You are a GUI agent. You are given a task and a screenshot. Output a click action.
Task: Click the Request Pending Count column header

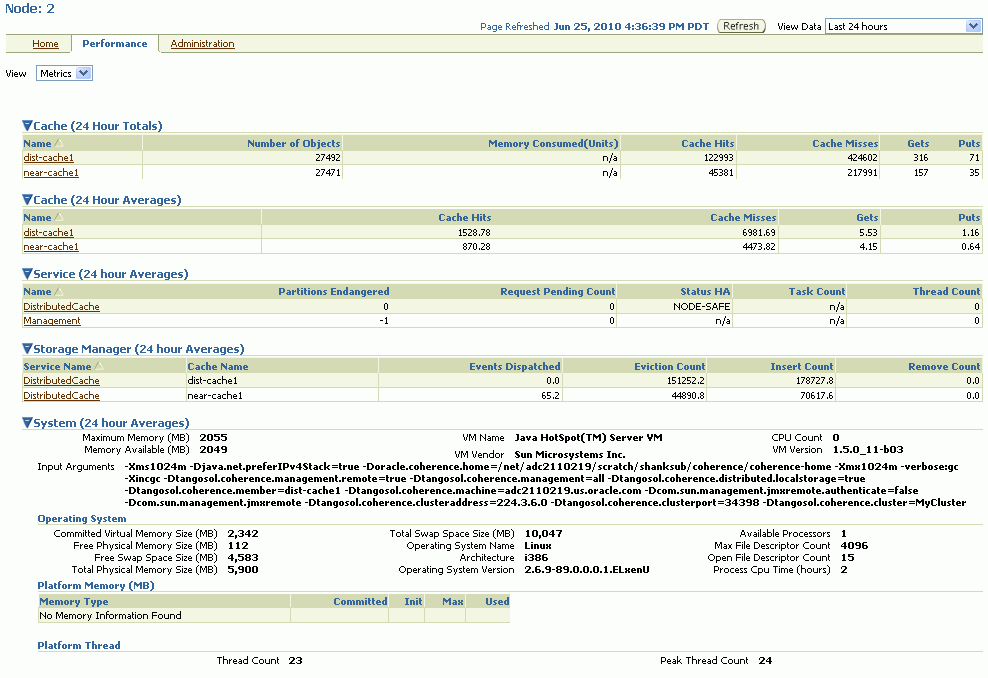(558, 291)
